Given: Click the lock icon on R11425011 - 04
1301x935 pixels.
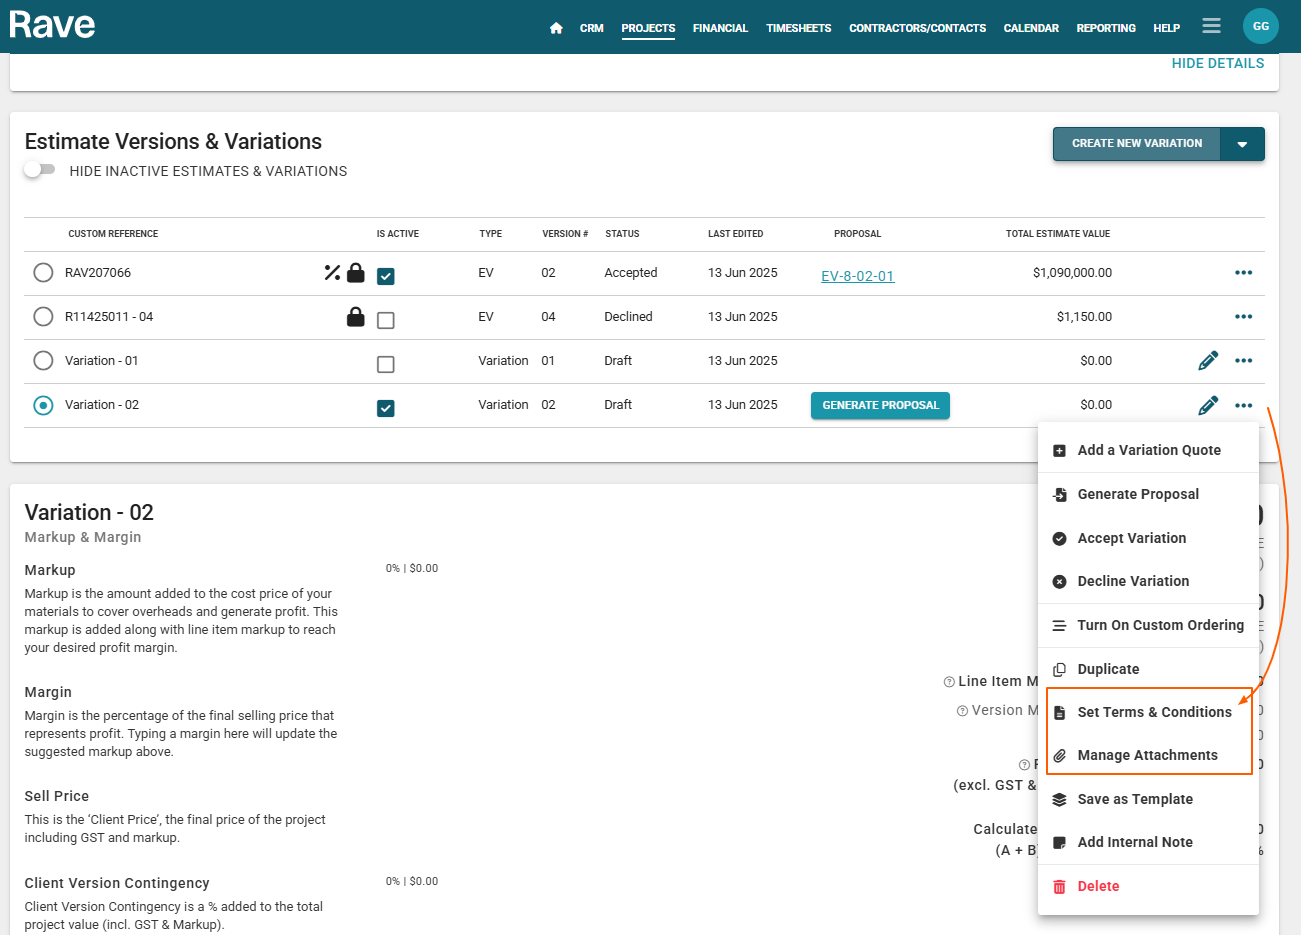Looking at the screenshot, I should (x=355, y=317).
